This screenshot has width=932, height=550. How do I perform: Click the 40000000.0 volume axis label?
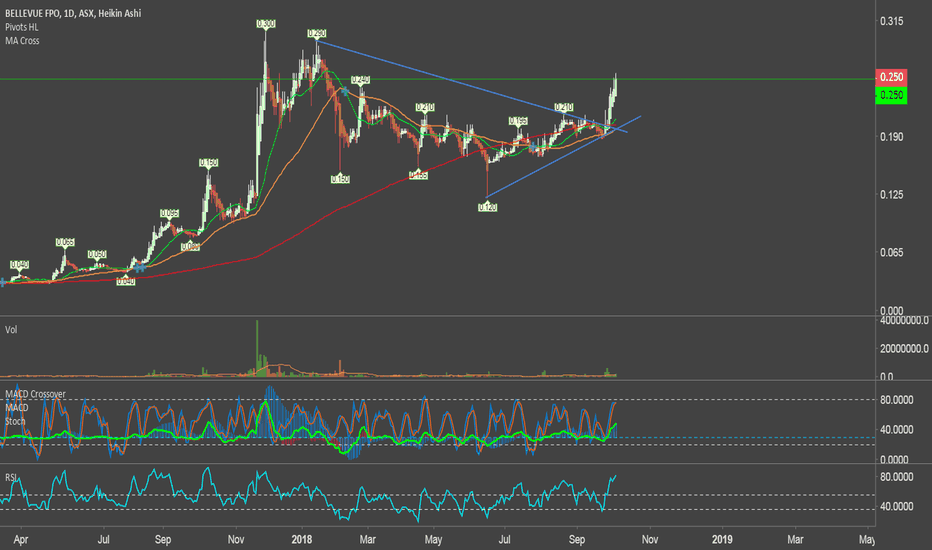click(903, 320)
